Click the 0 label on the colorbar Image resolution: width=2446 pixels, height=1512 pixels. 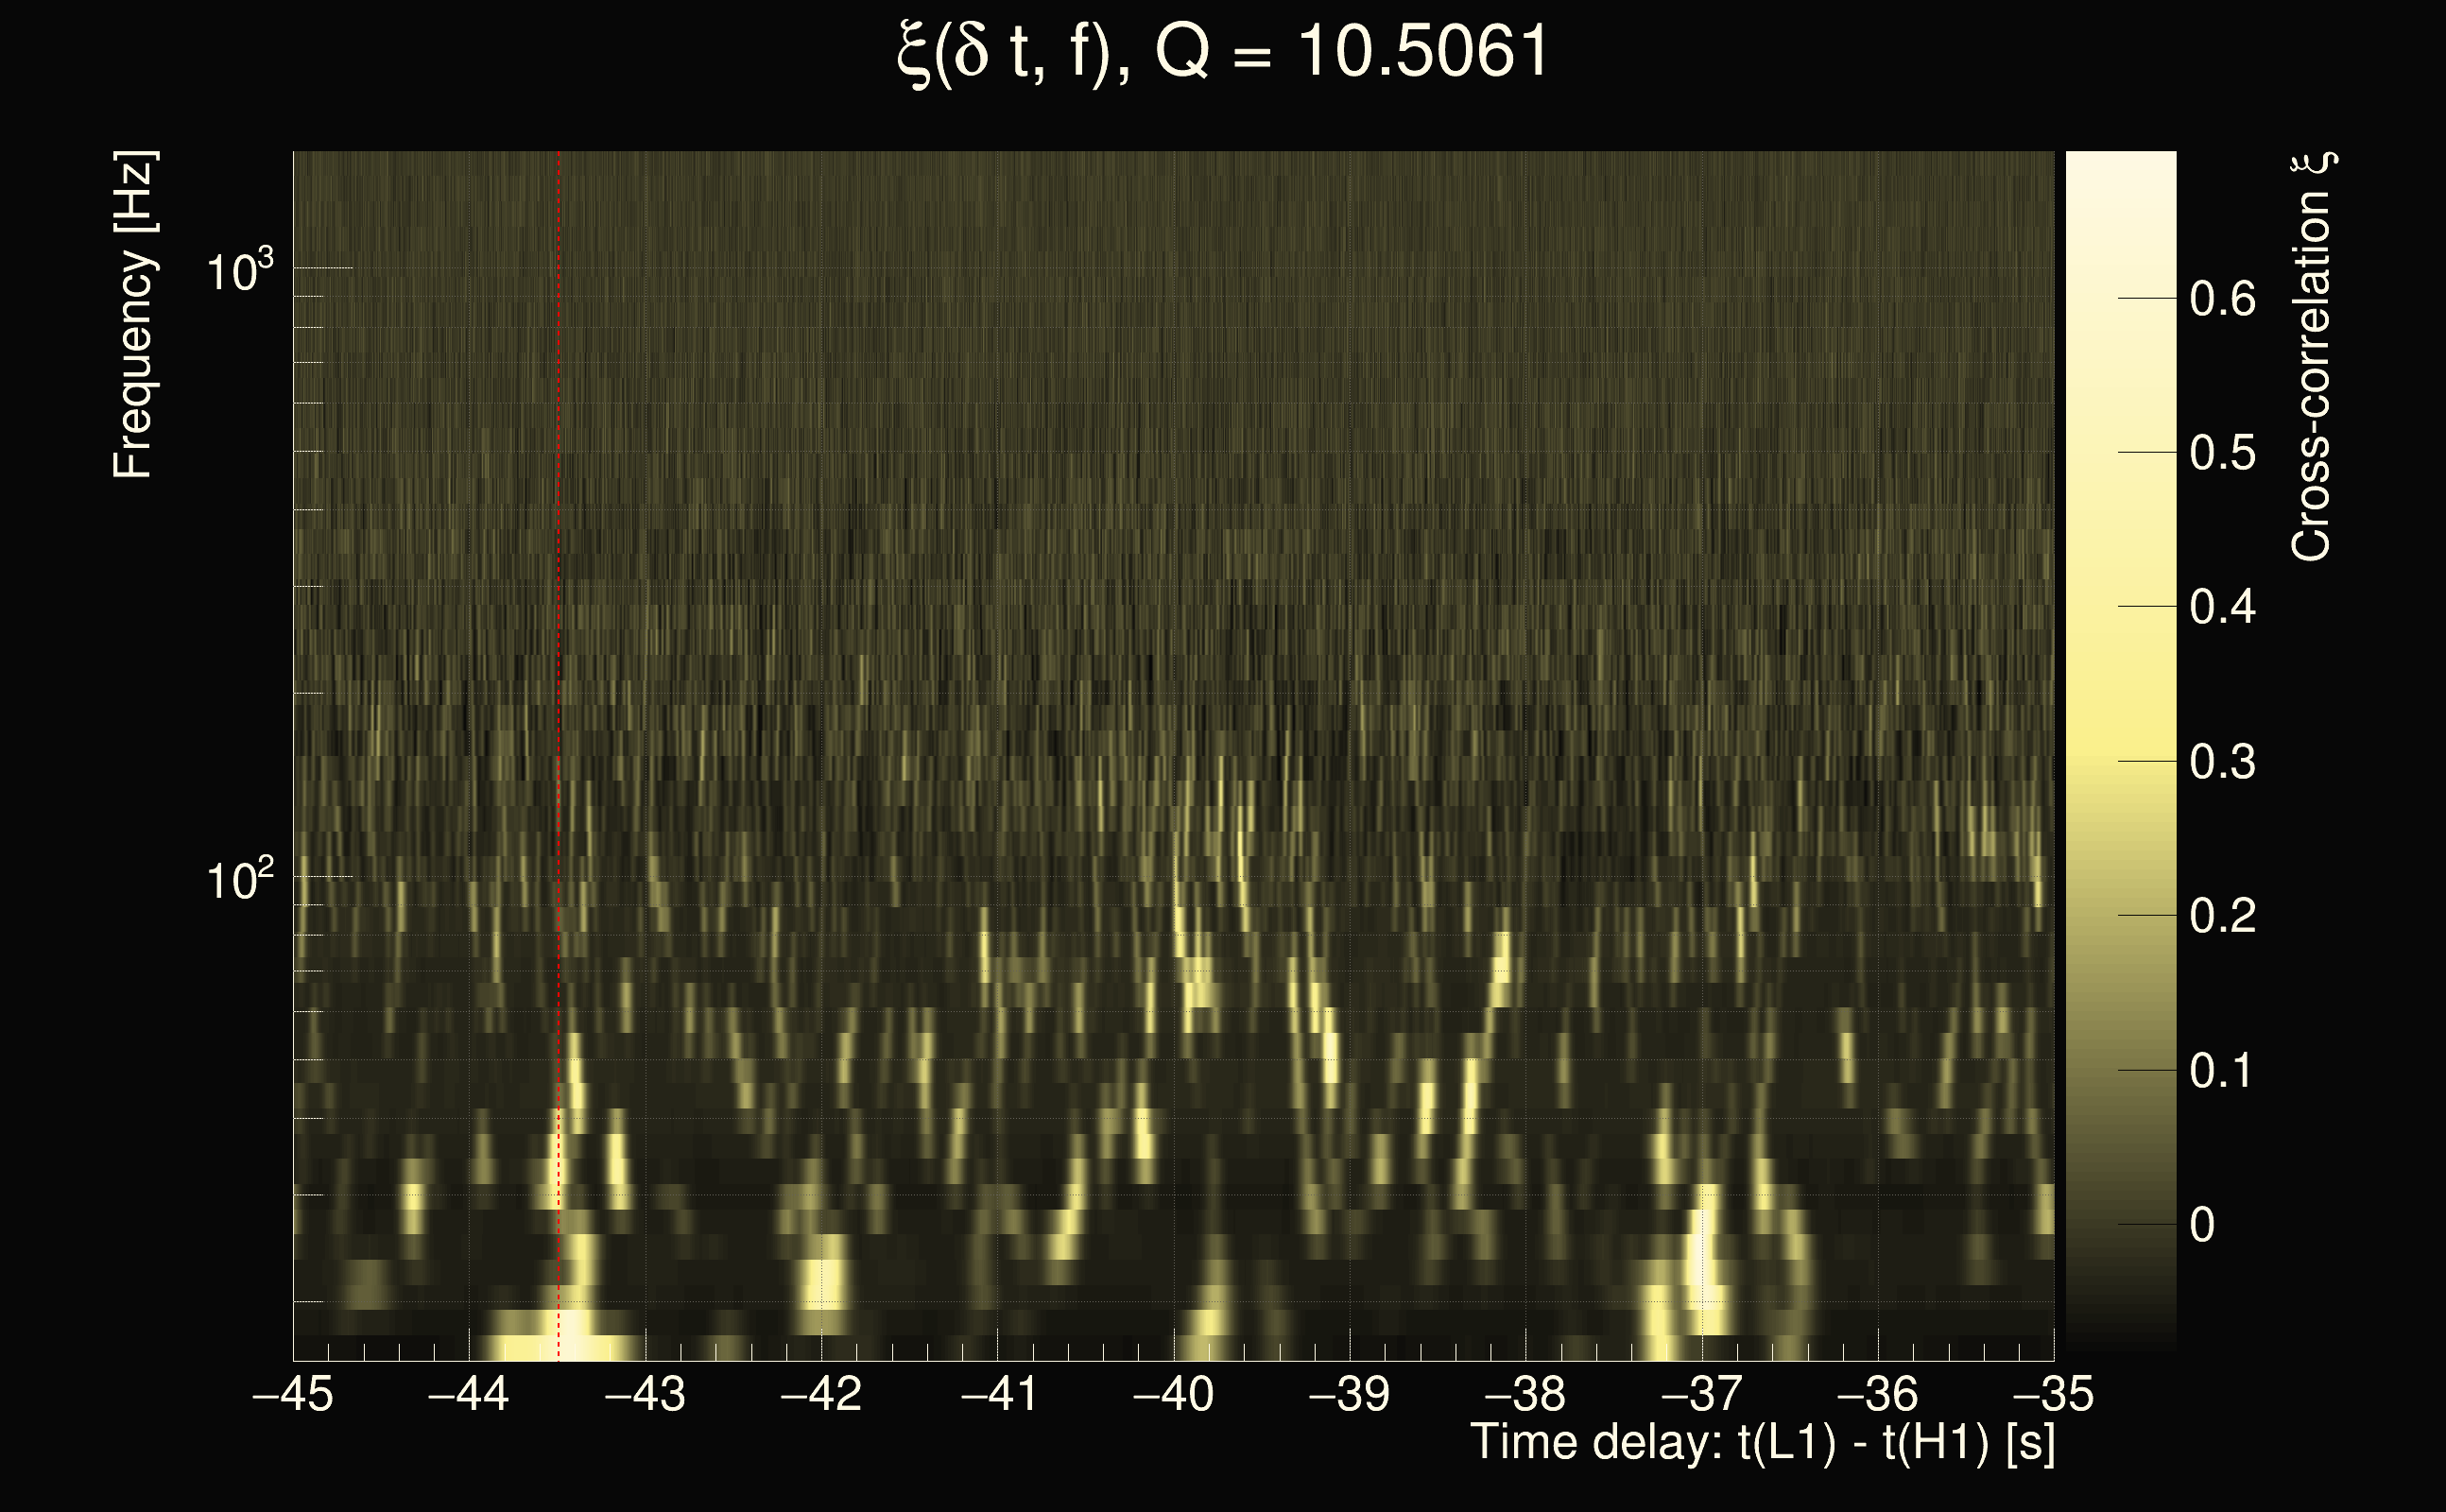(x=2202, y=1225)
